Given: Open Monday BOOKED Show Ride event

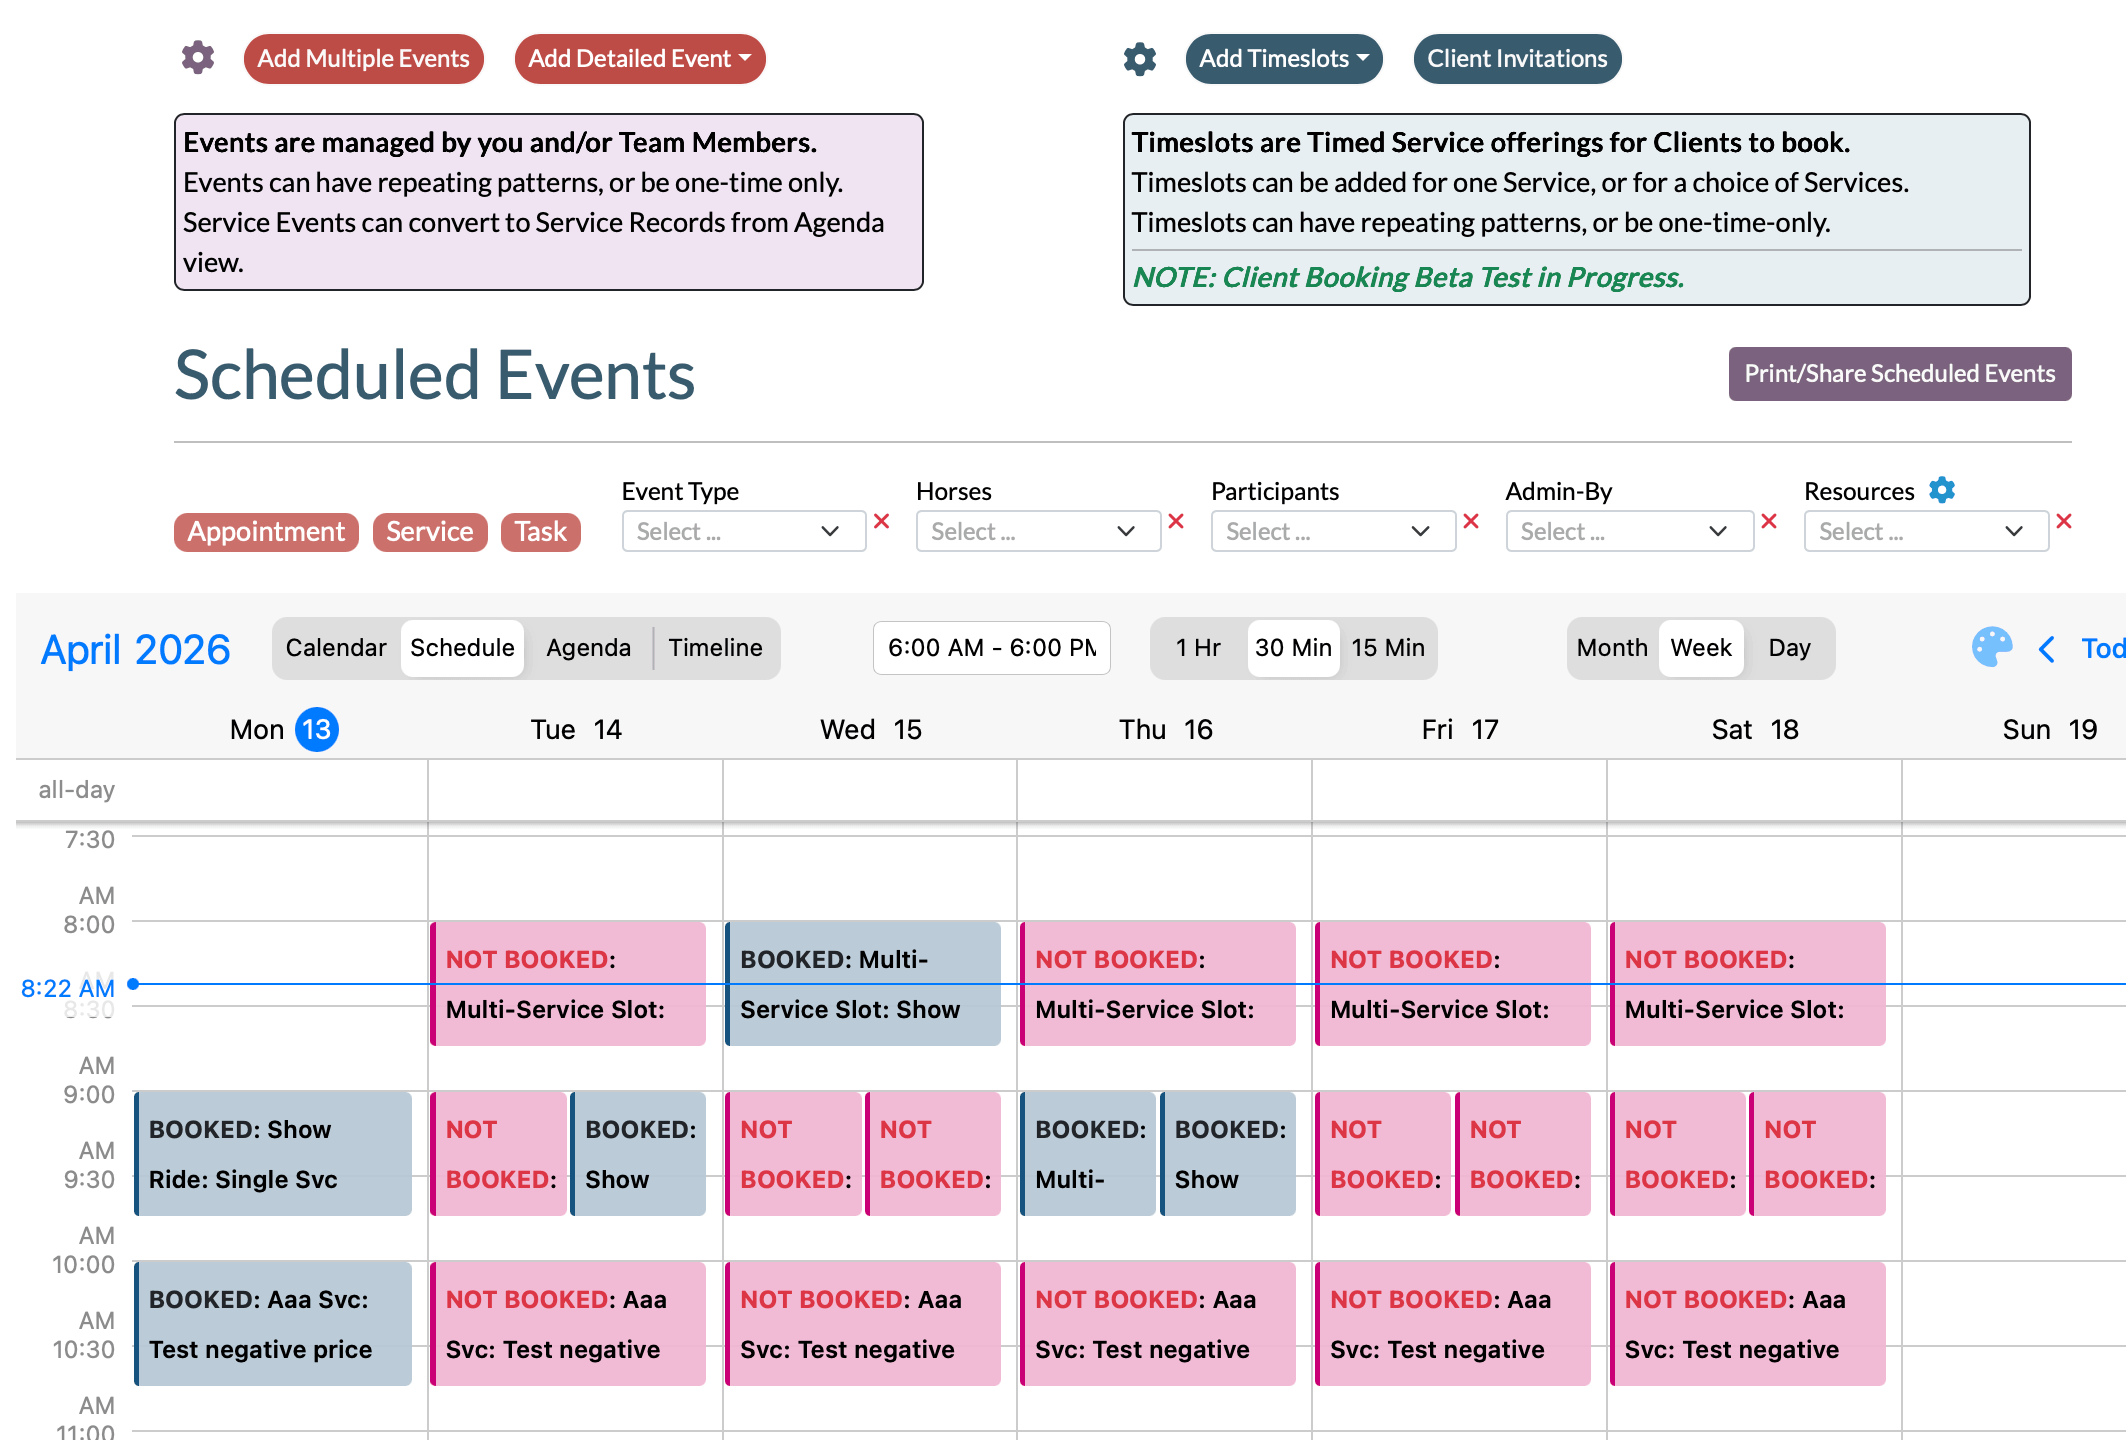Looking at the screenshot, I should (273, 1154).
